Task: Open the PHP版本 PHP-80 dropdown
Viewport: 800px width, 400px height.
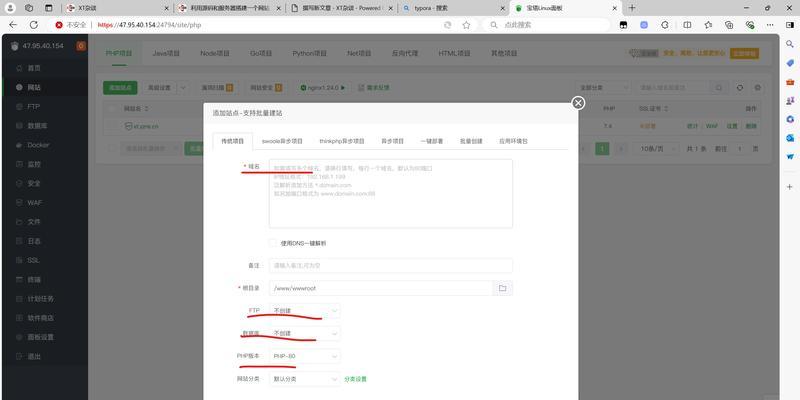Action: click(x=306, y=356)
